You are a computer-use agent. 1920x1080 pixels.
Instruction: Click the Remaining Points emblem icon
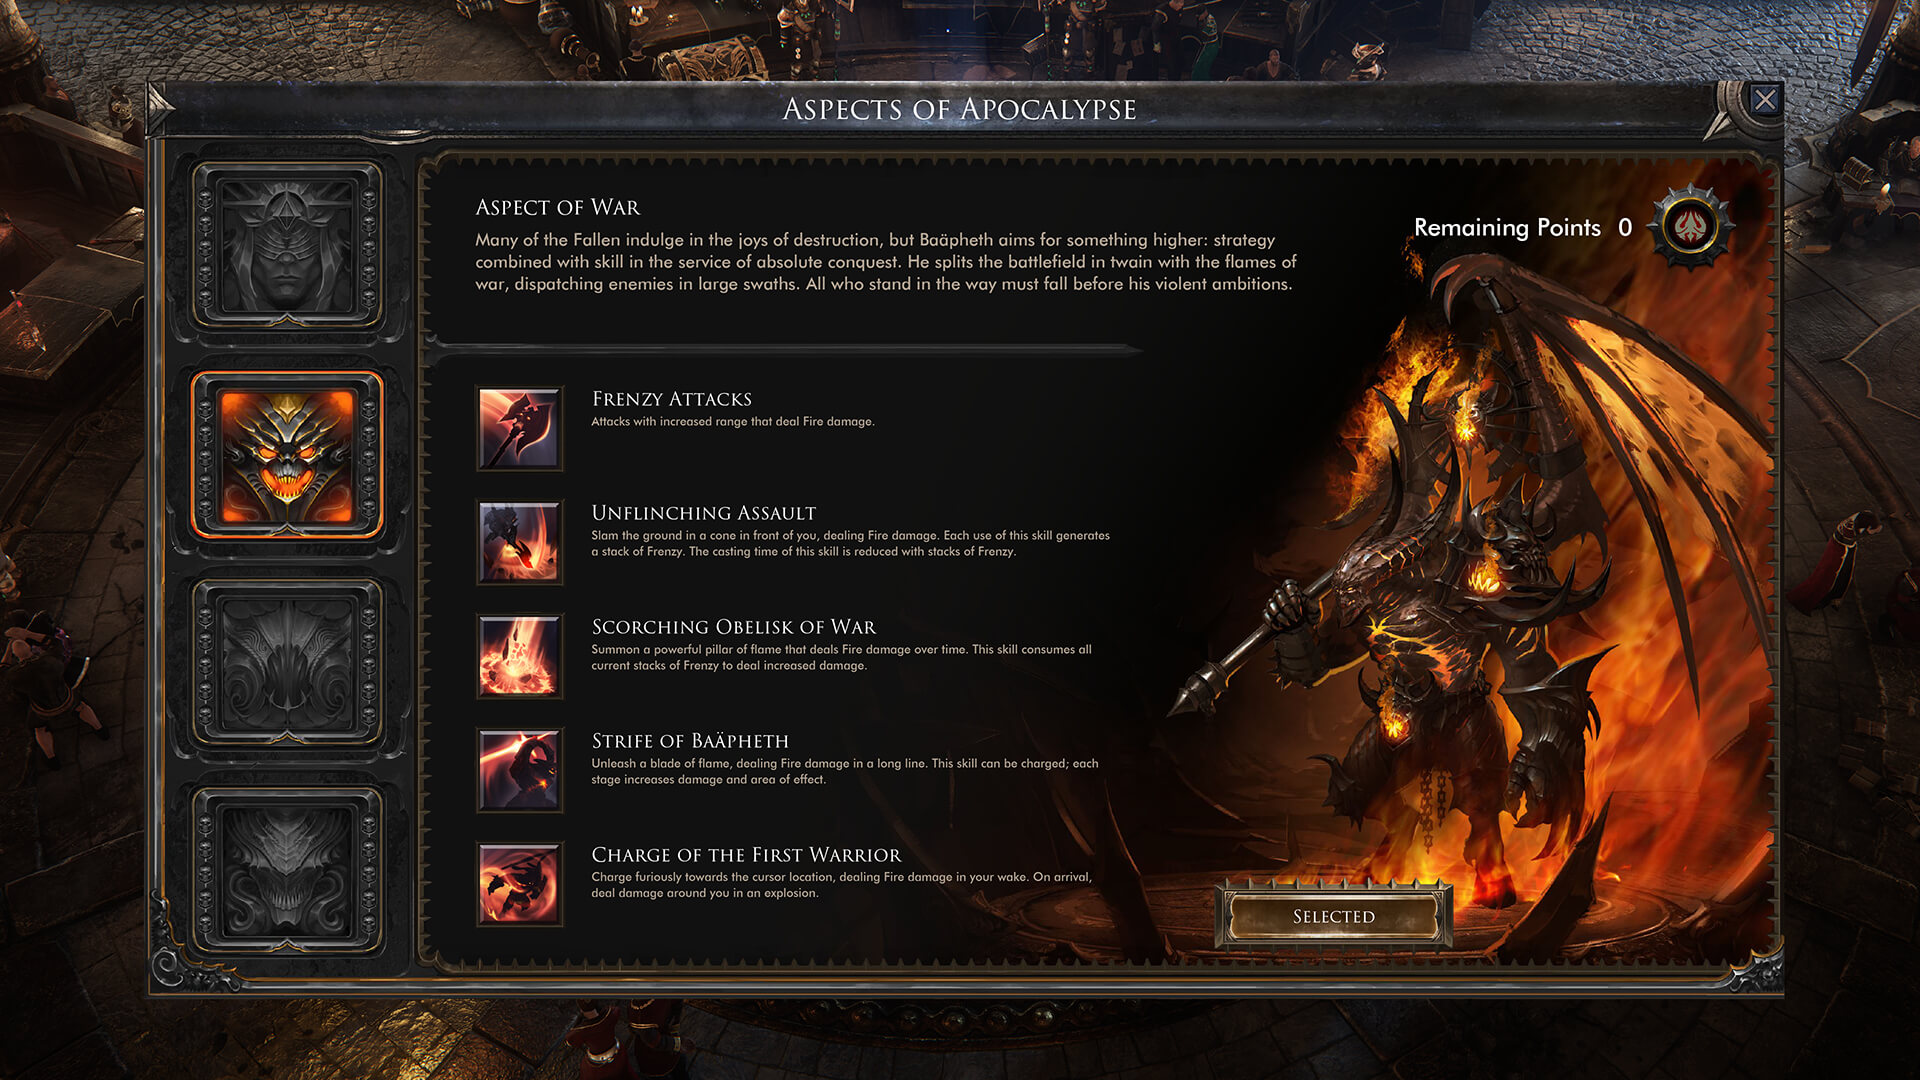[1689, 227]
